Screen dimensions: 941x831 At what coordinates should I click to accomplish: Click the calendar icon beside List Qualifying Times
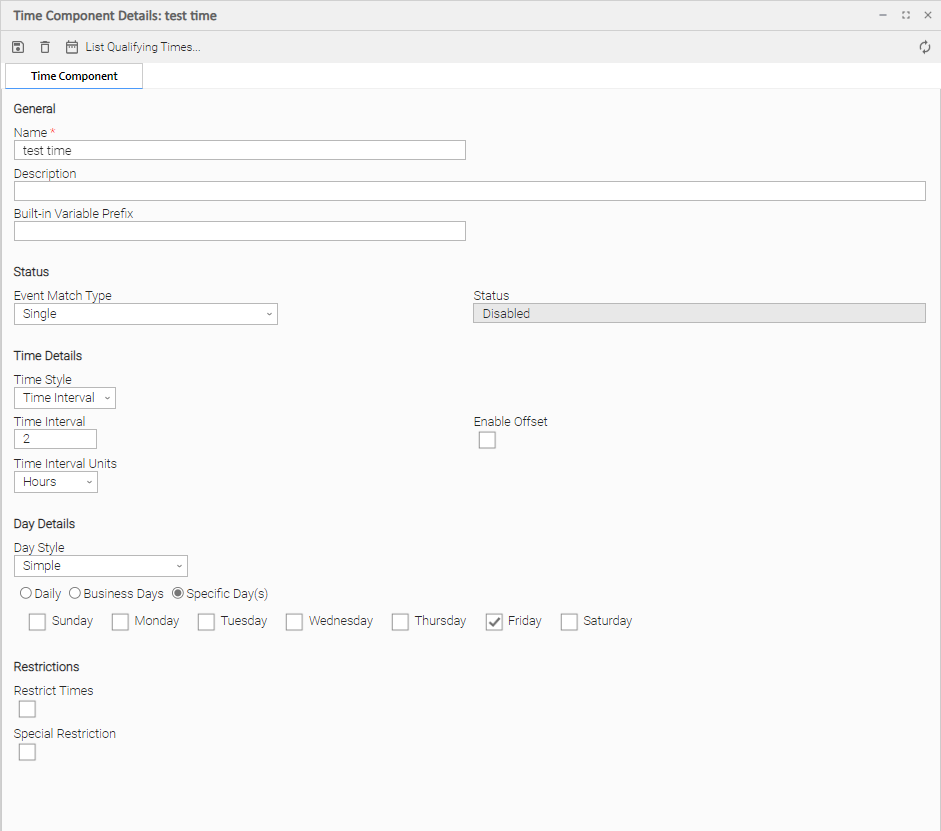coord(72,47)
